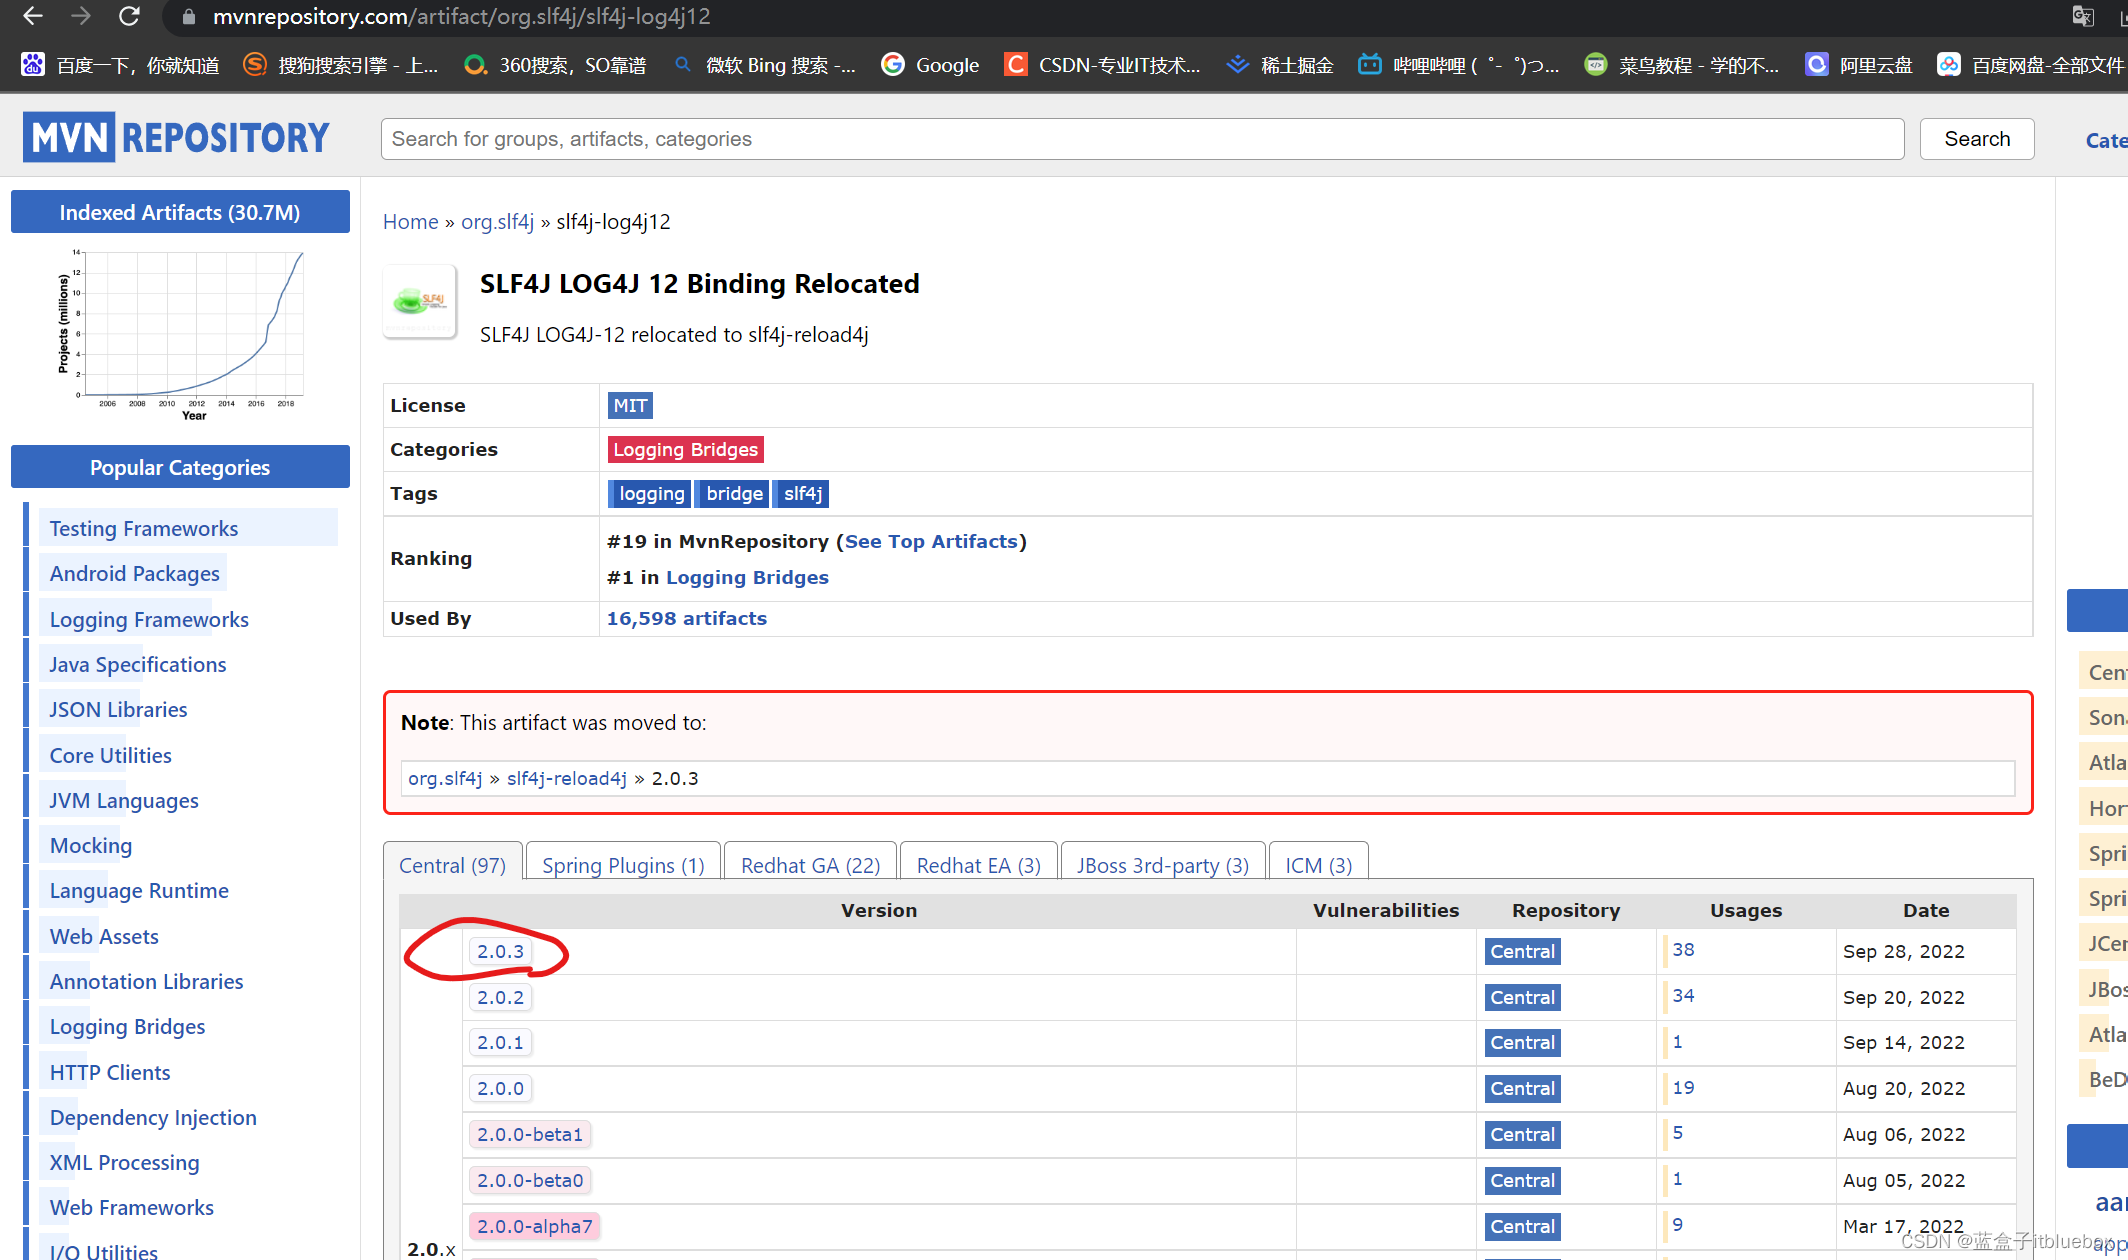The height and width of the screenshot is (1260, 2128).
Task: Click the lock icon in address bar
Action: tap(188, 17)
